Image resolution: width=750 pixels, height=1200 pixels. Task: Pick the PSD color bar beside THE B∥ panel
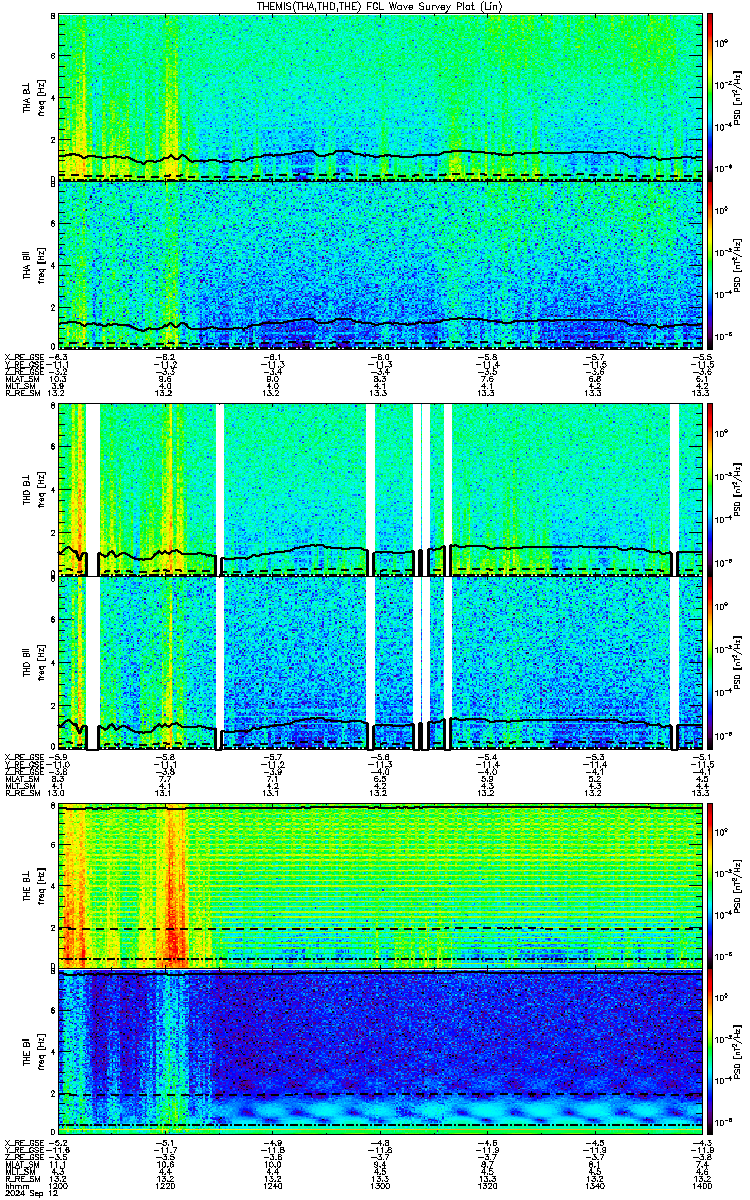coord(710,1053)
